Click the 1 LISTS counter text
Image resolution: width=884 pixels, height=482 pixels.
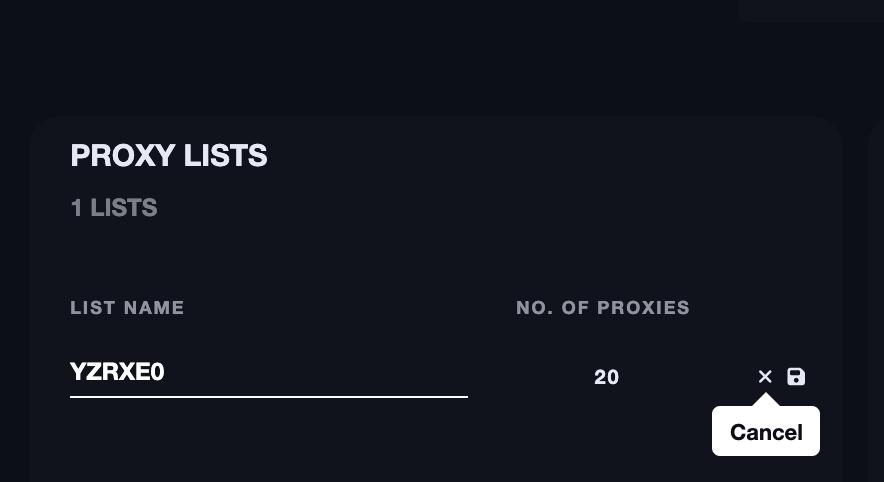[x=114, y=208]
